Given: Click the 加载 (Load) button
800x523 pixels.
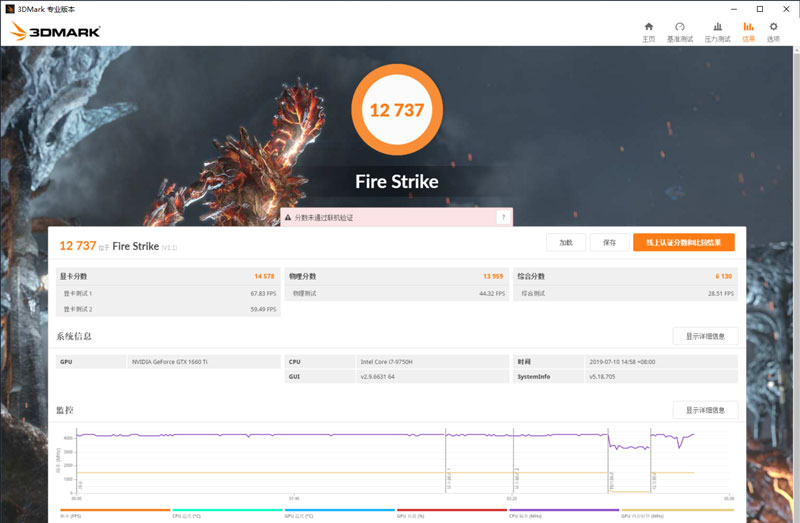Looking at the screenshot, I should (566, 242).
